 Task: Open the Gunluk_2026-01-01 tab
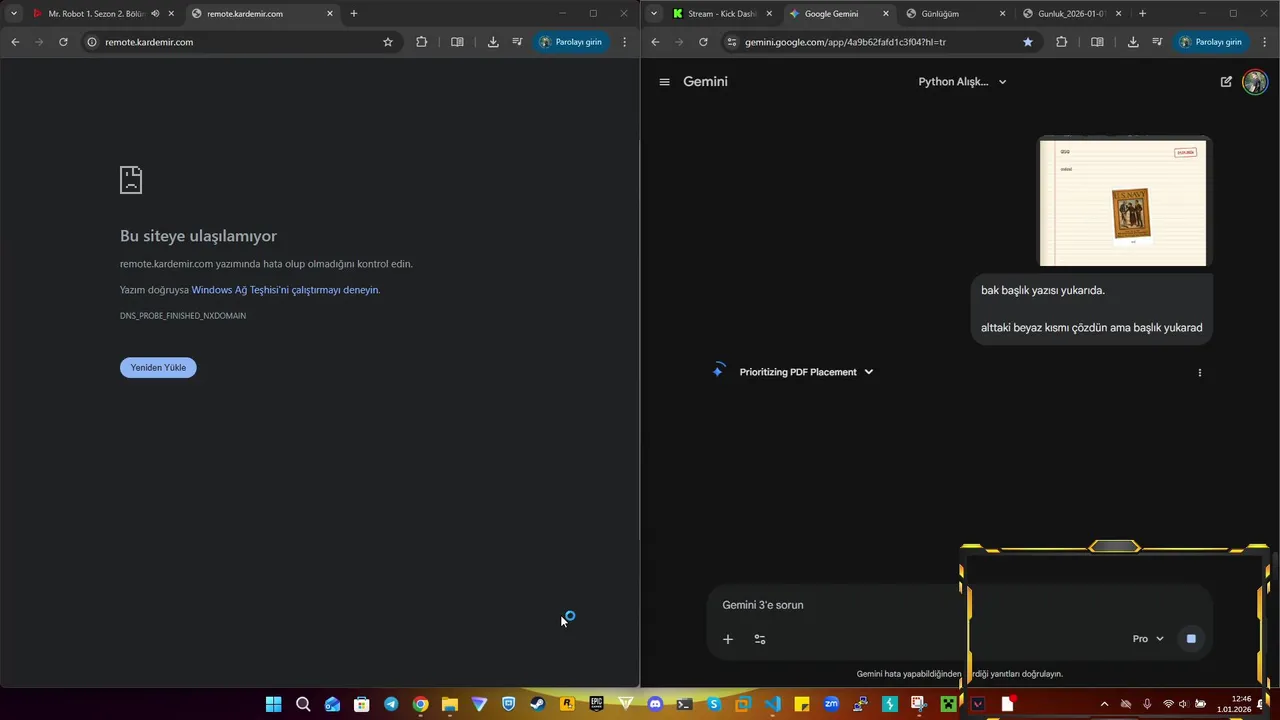pos(1072,14)
